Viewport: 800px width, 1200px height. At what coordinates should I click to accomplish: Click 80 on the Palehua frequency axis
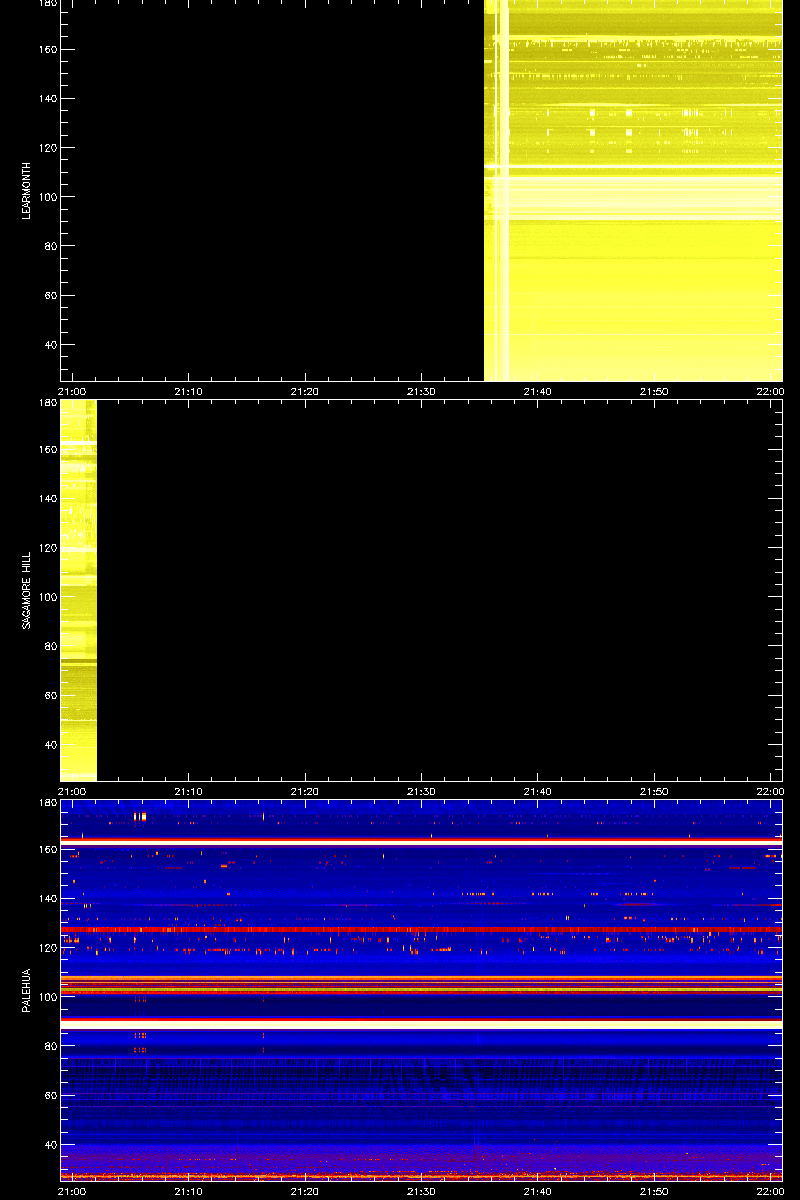pos(50,1044)
